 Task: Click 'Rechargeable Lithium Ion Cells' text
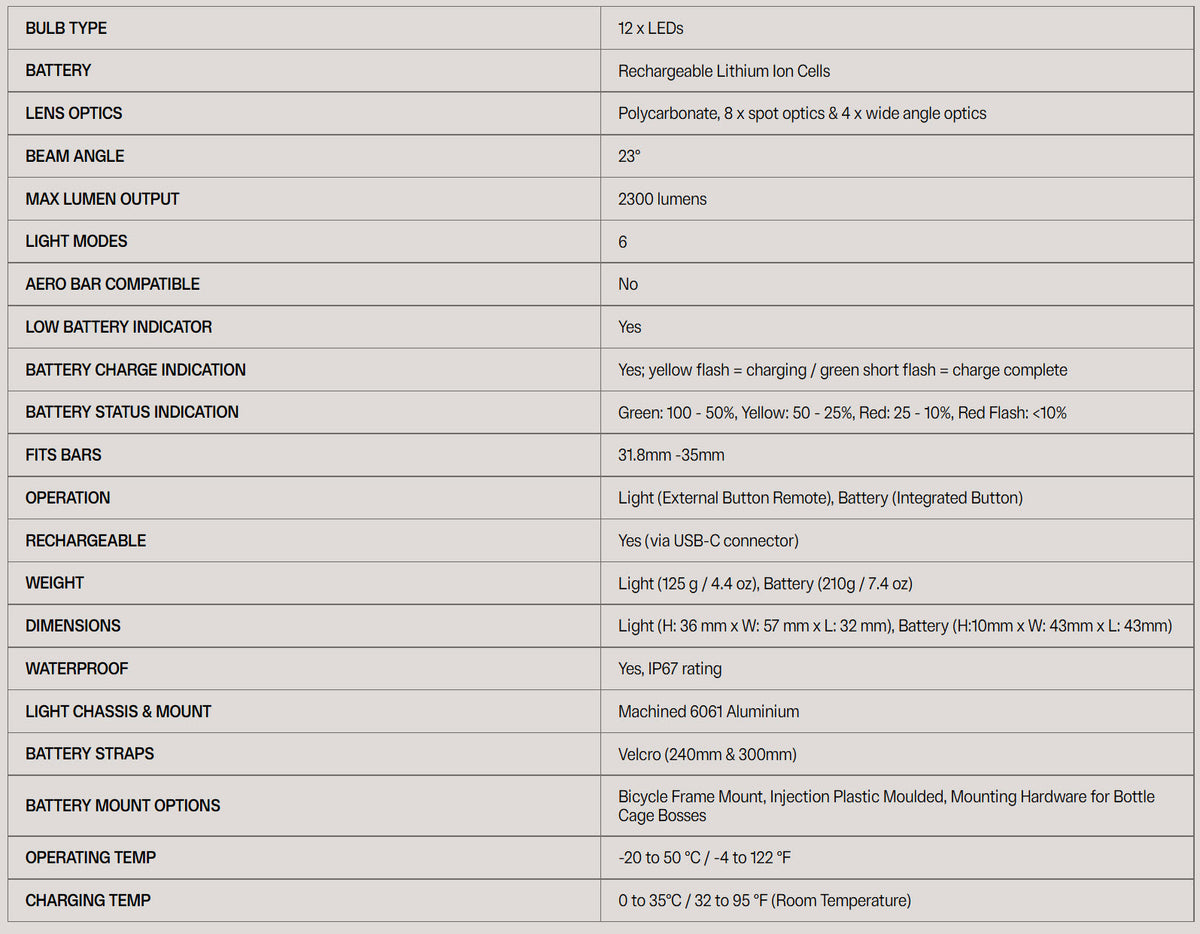point(724,71)
